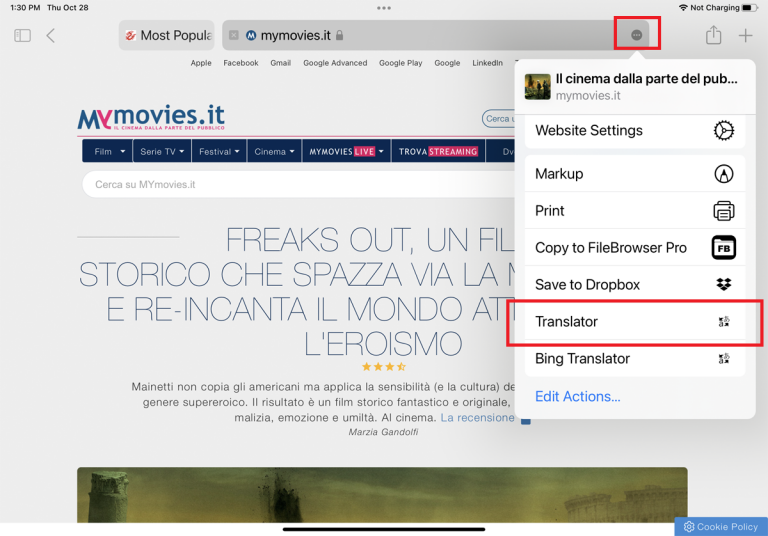Add a new tab with plus icon
This screenshot has width=768, height=536.
point(745,36)
